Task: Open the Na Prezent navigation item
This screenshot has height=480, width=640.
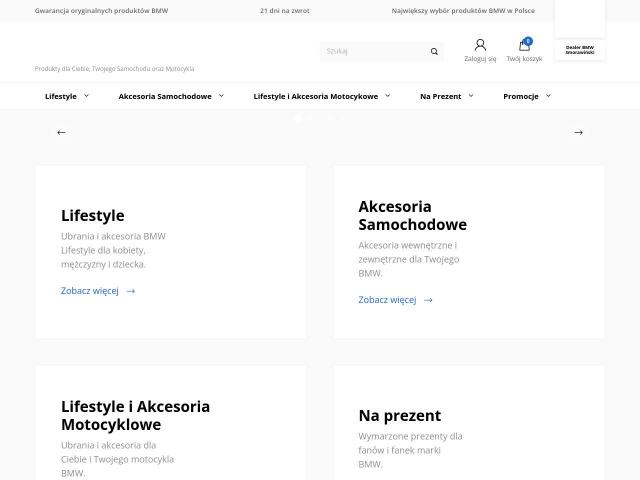Action: point(440,96)
